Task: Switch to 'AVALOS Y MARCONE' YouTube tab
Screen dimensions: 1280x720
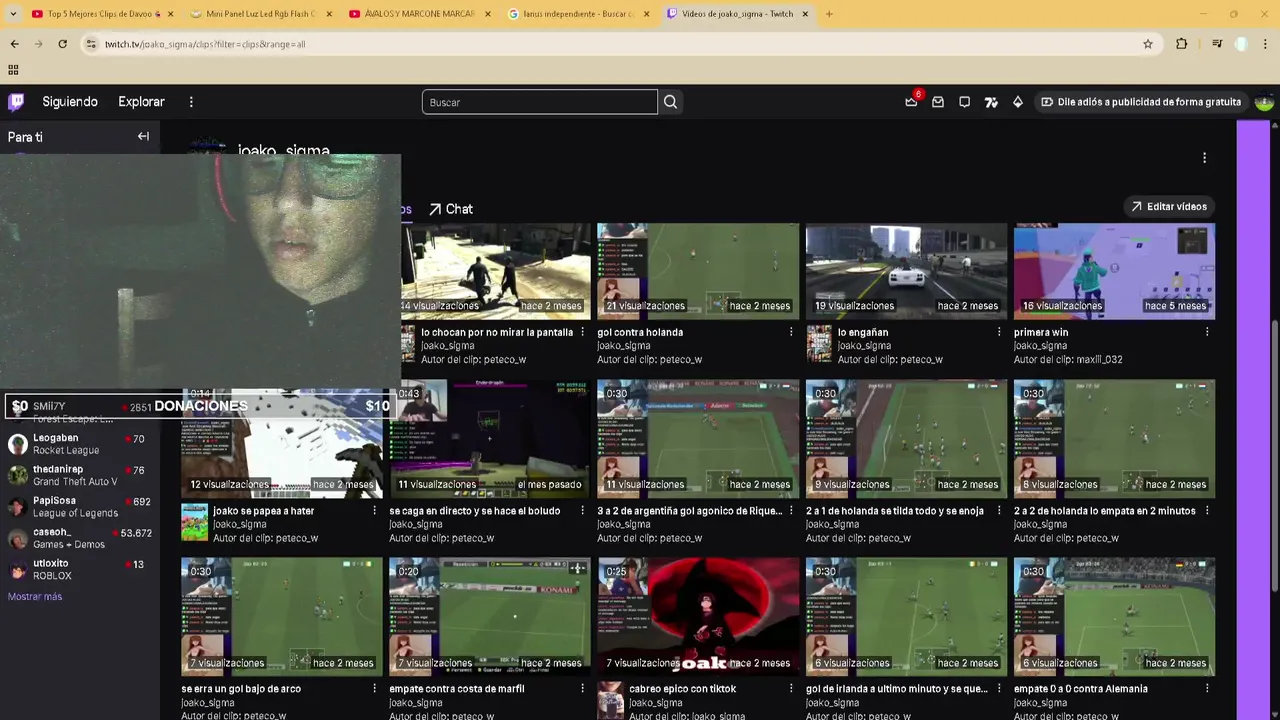Action: click(418, 14)
